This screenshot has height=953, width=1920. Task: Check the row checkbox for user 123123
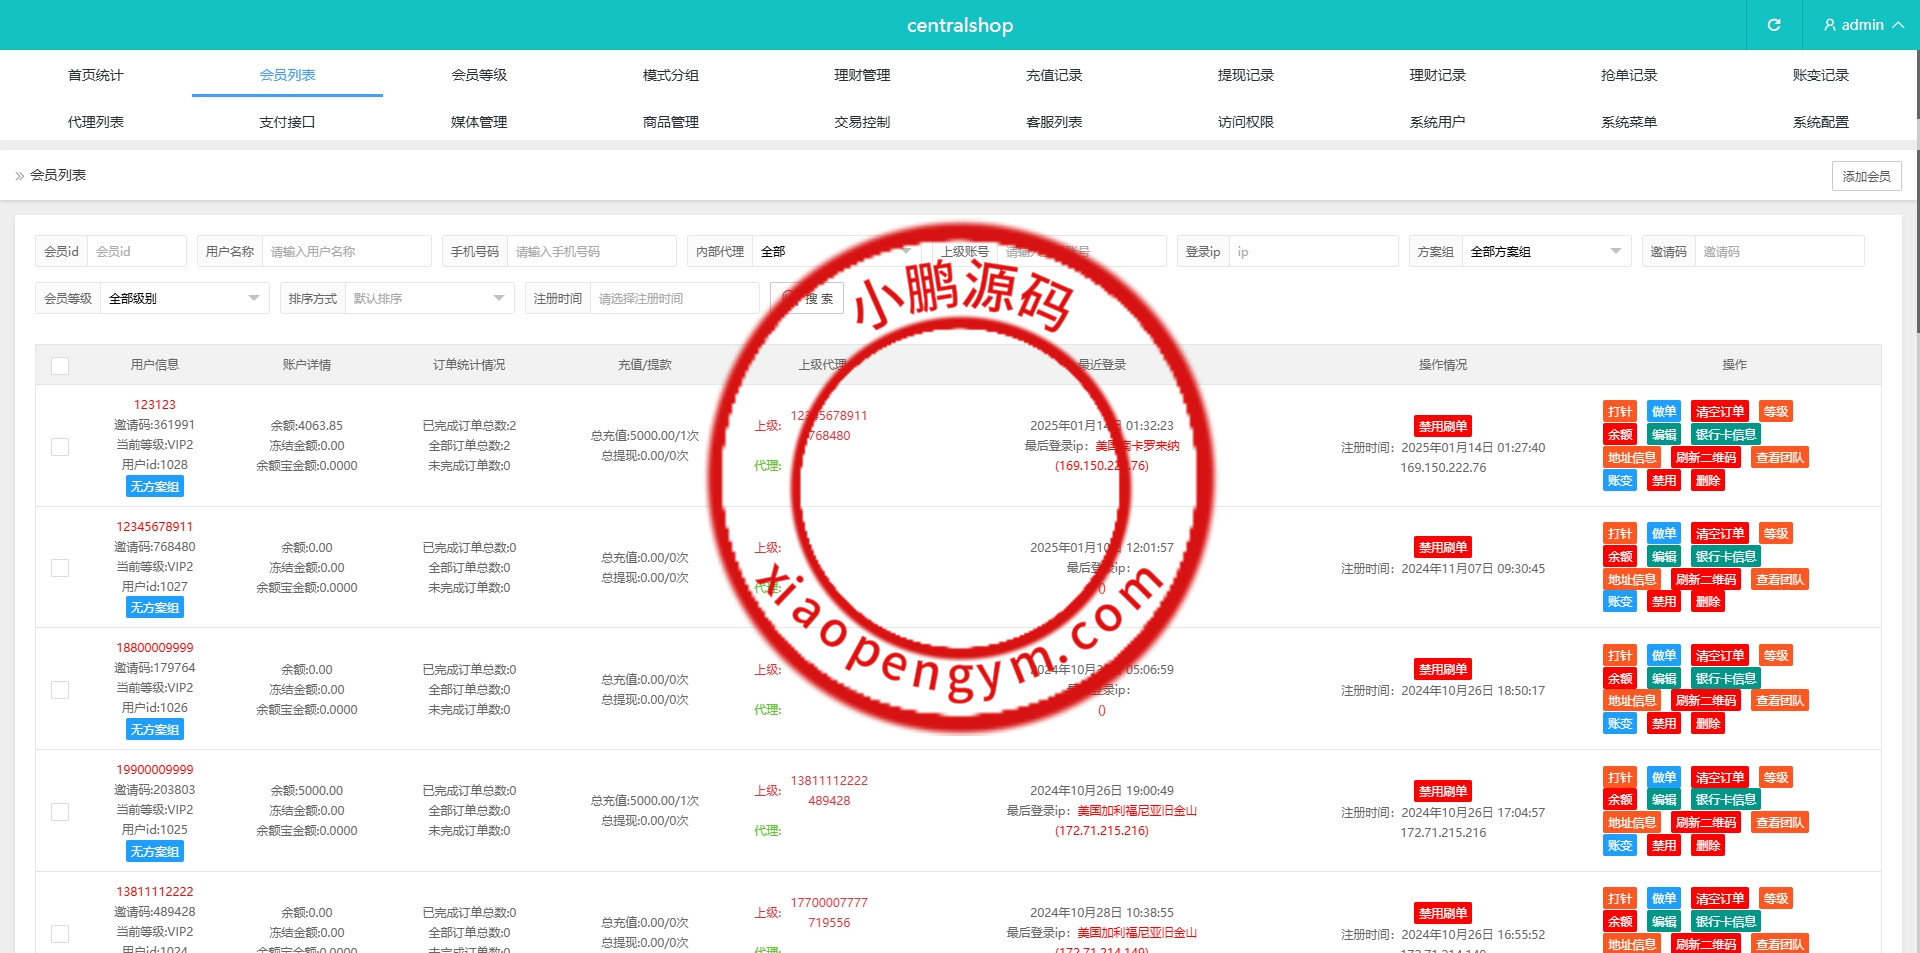pyautogui.click(x=60, y=447)
